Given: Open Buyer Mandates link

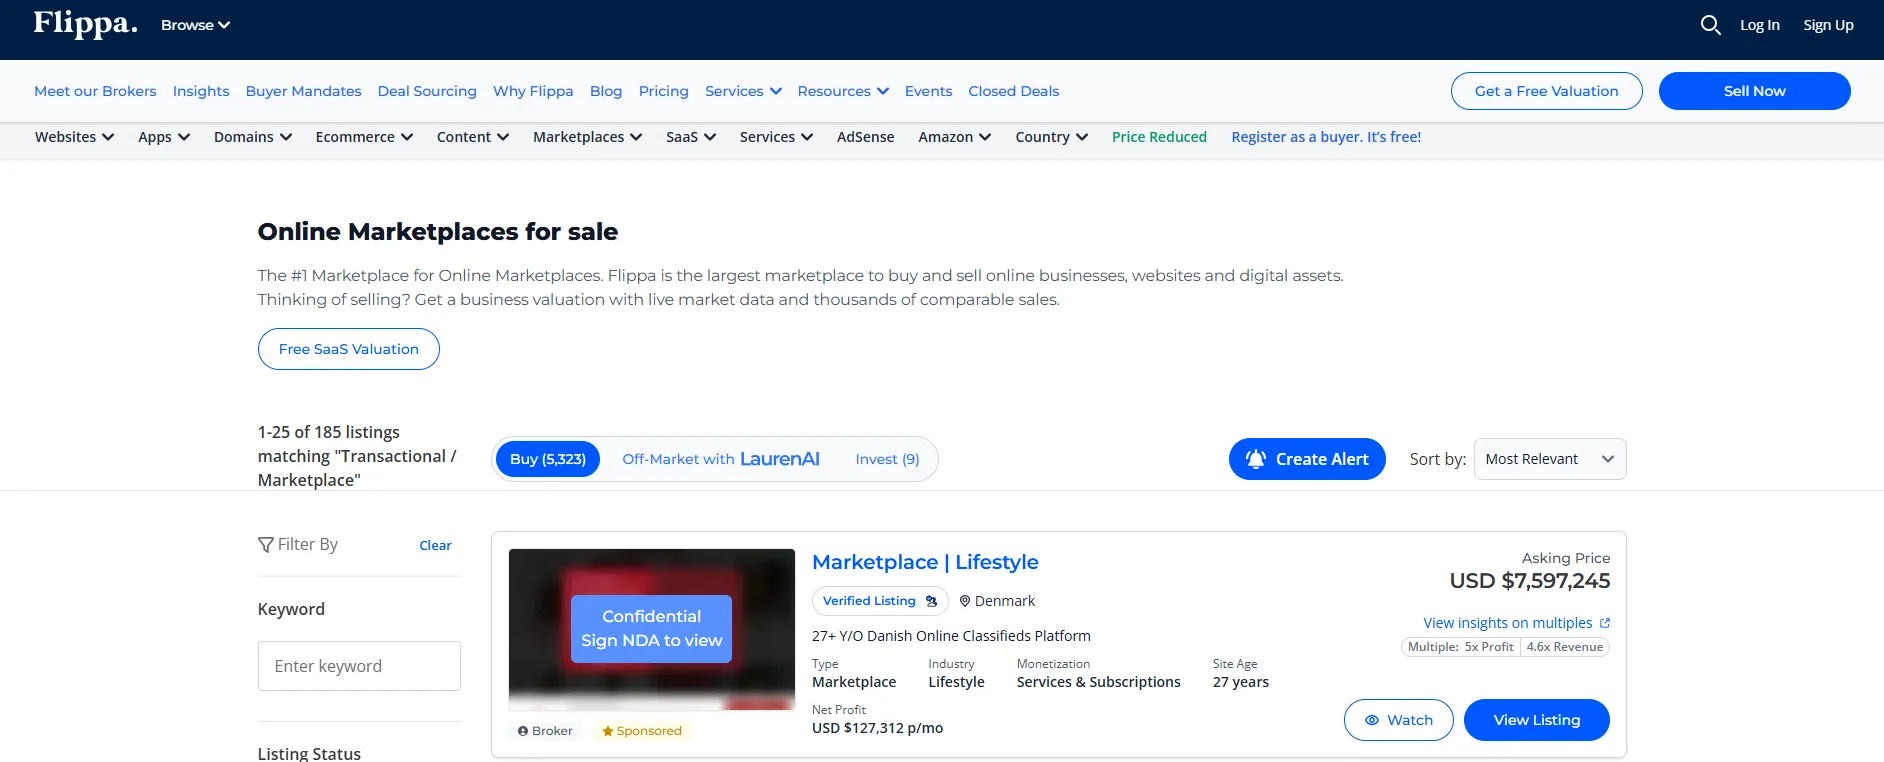Looking at the screenshot, I should pyautogui.click(x=303, y=91).
